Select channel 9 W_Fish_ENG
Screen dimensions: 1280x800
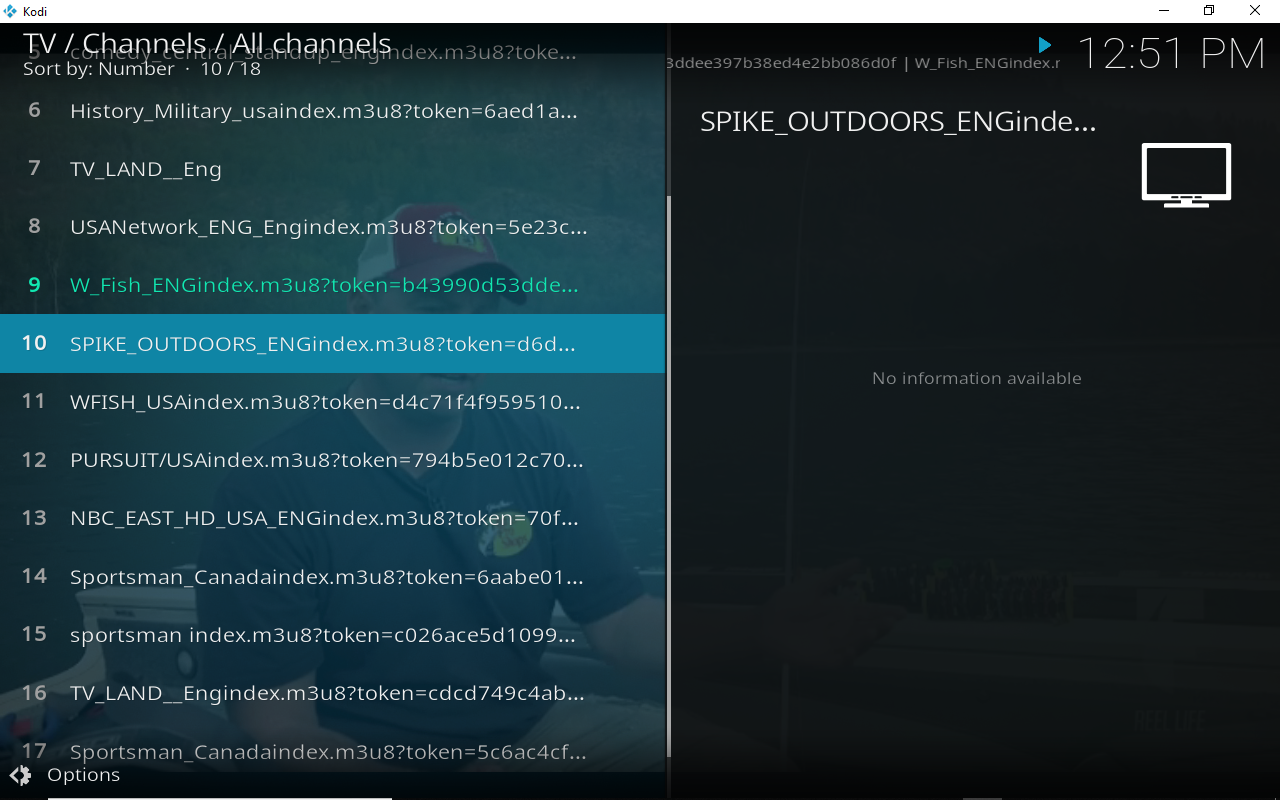tap(332, 285)
